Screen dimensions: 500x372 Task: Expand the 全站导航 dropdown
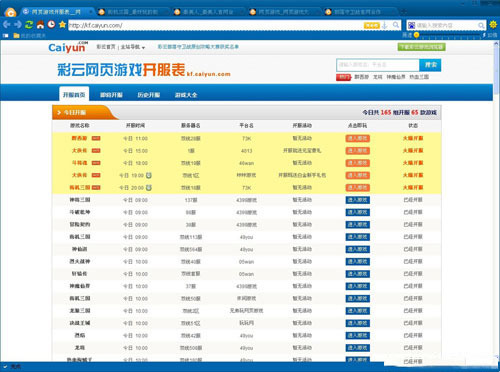133,47
